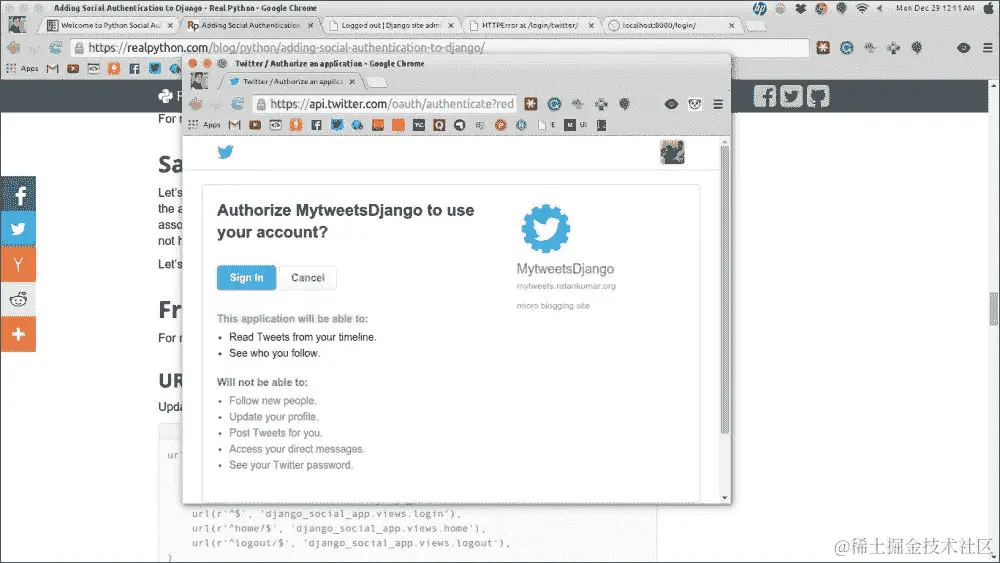The image size is (1000, 563).
Task: Switch to Welcome to Python Social Auth tab
Action: coord(110,26)
